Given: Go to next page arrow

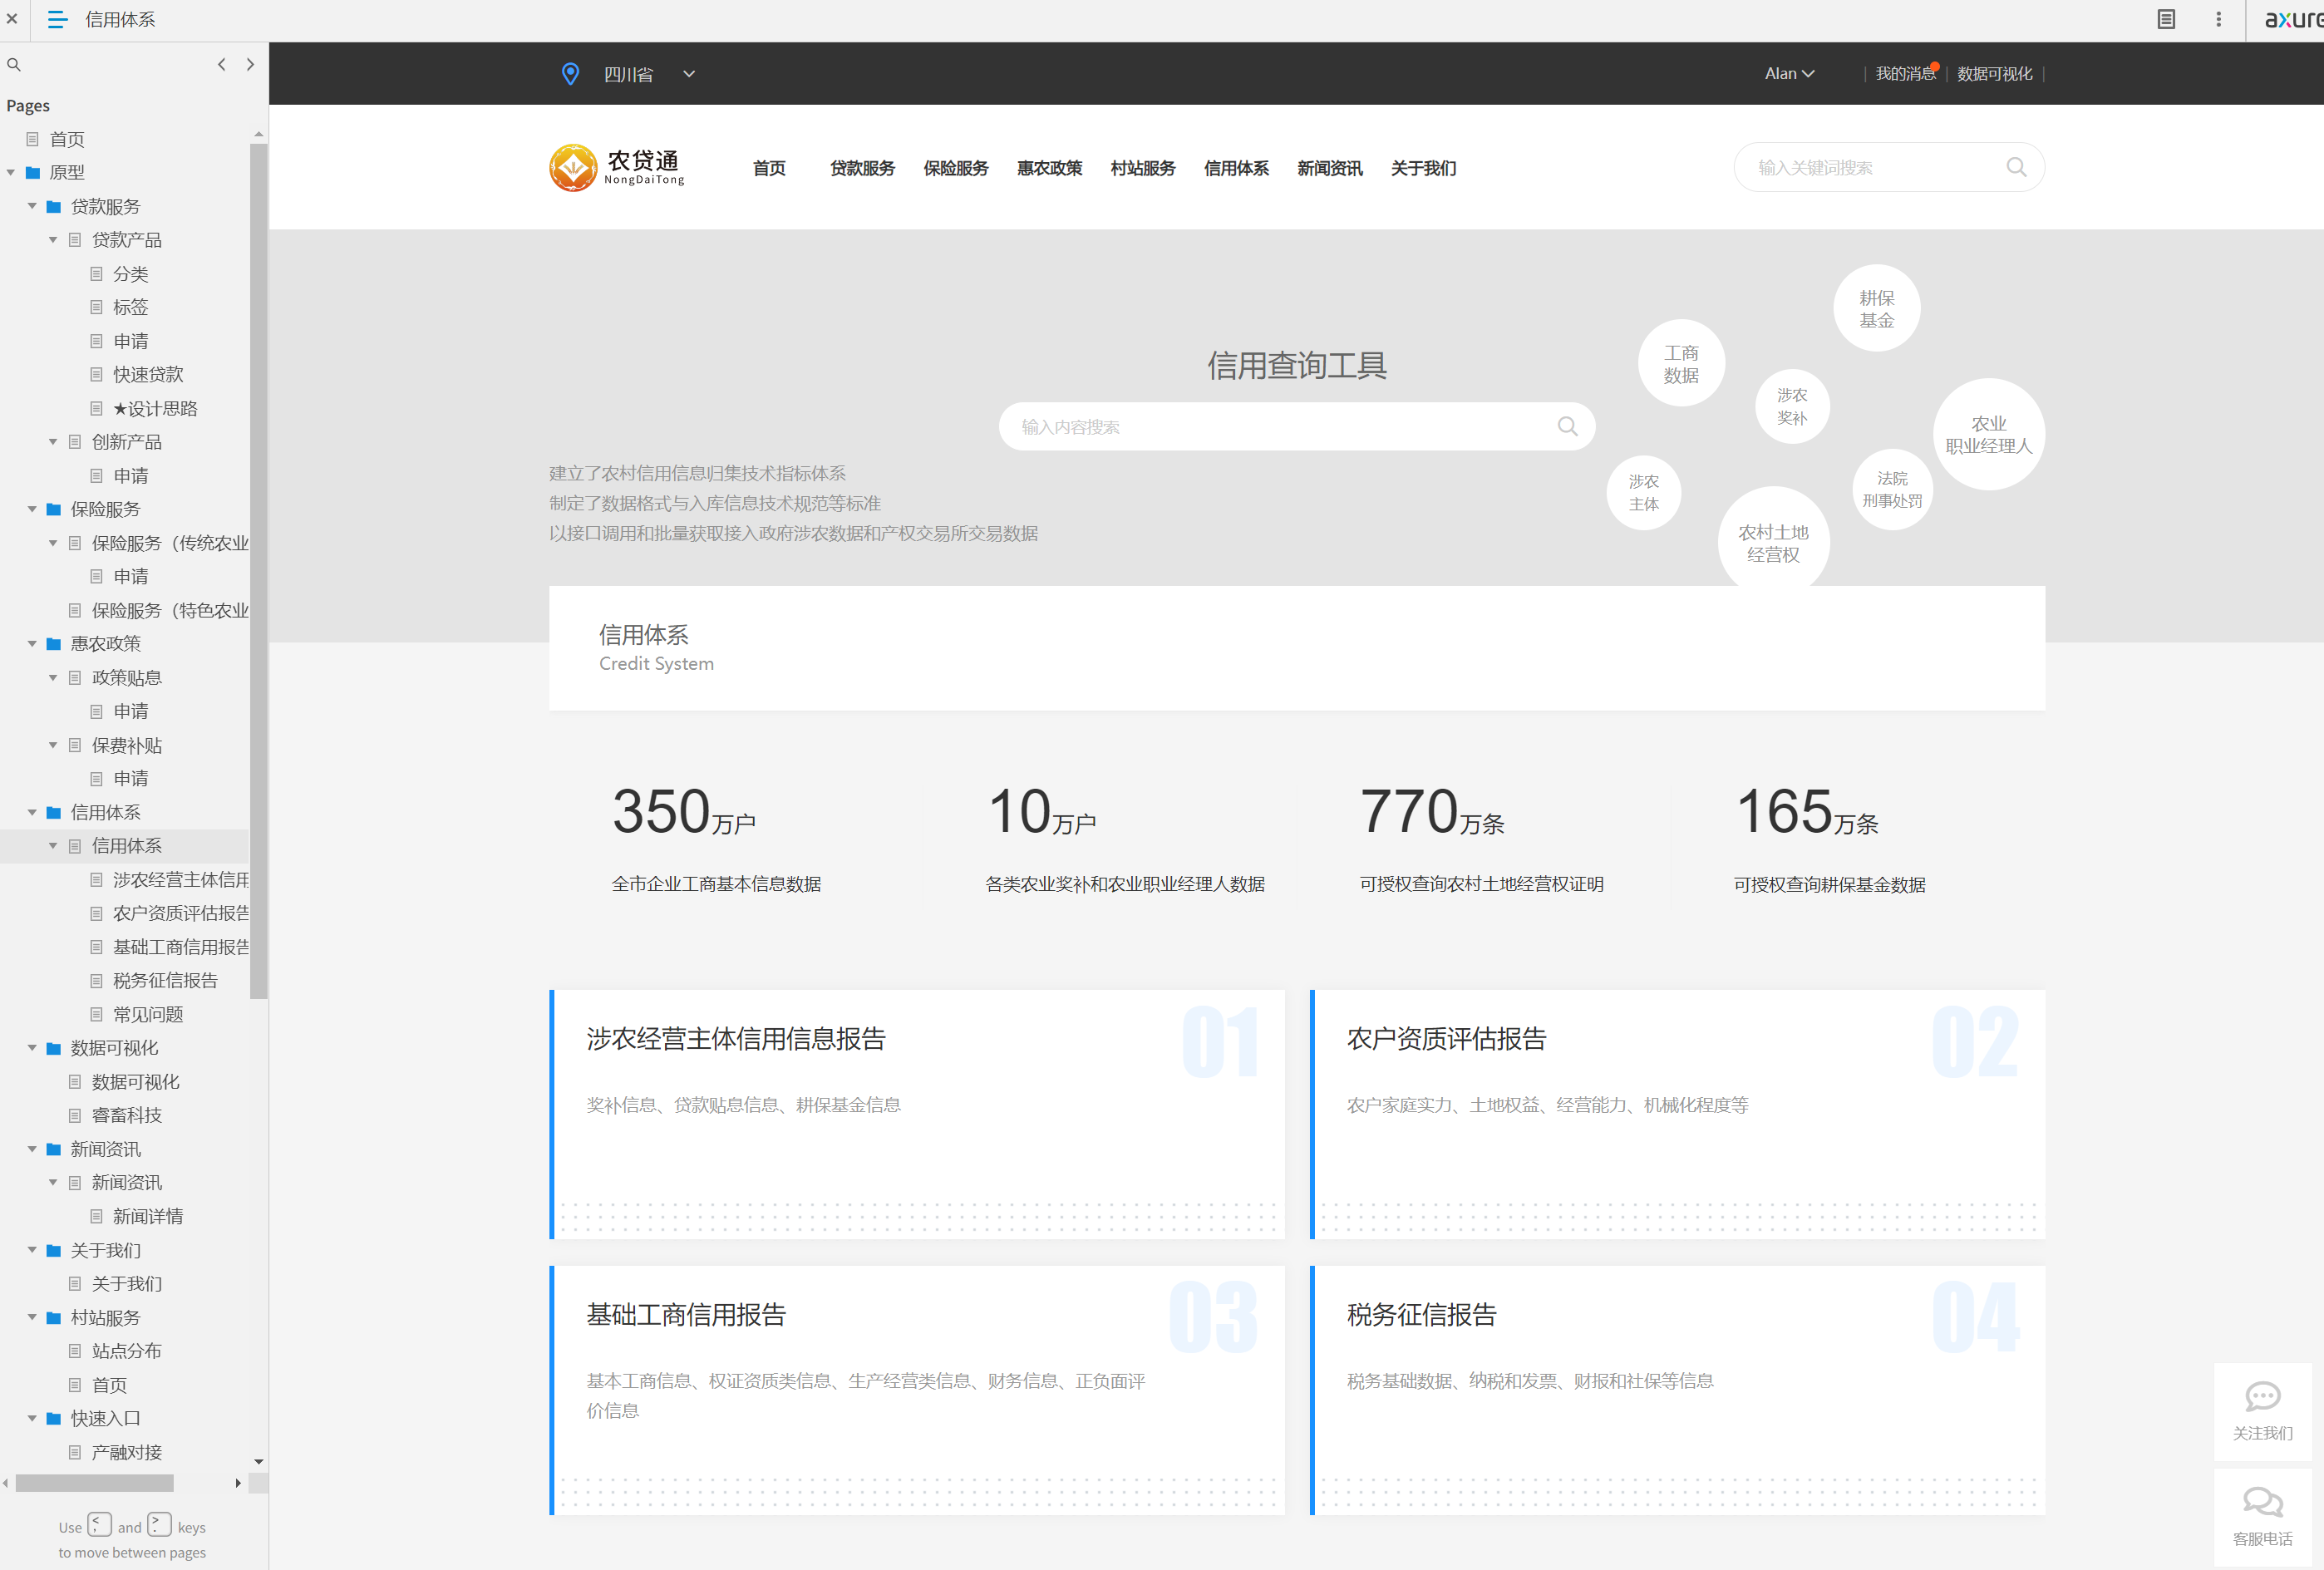Looking at the screenshot, I should coord(250,65).
